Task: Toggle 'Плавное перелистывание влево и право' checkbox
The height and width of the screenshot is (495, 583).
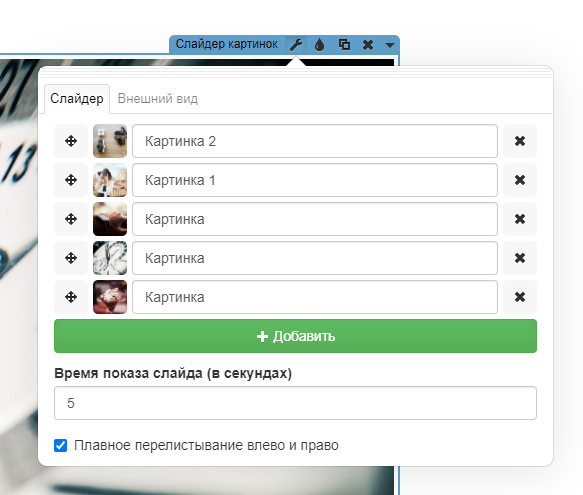Action: (61, 445)
